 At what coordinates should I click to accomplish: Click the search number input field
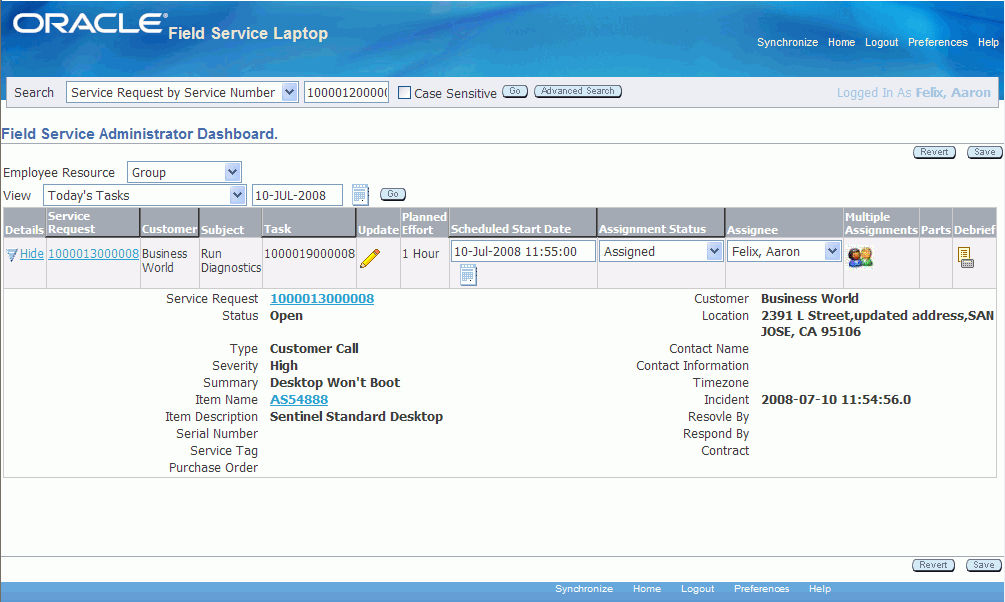pos(347,92)
